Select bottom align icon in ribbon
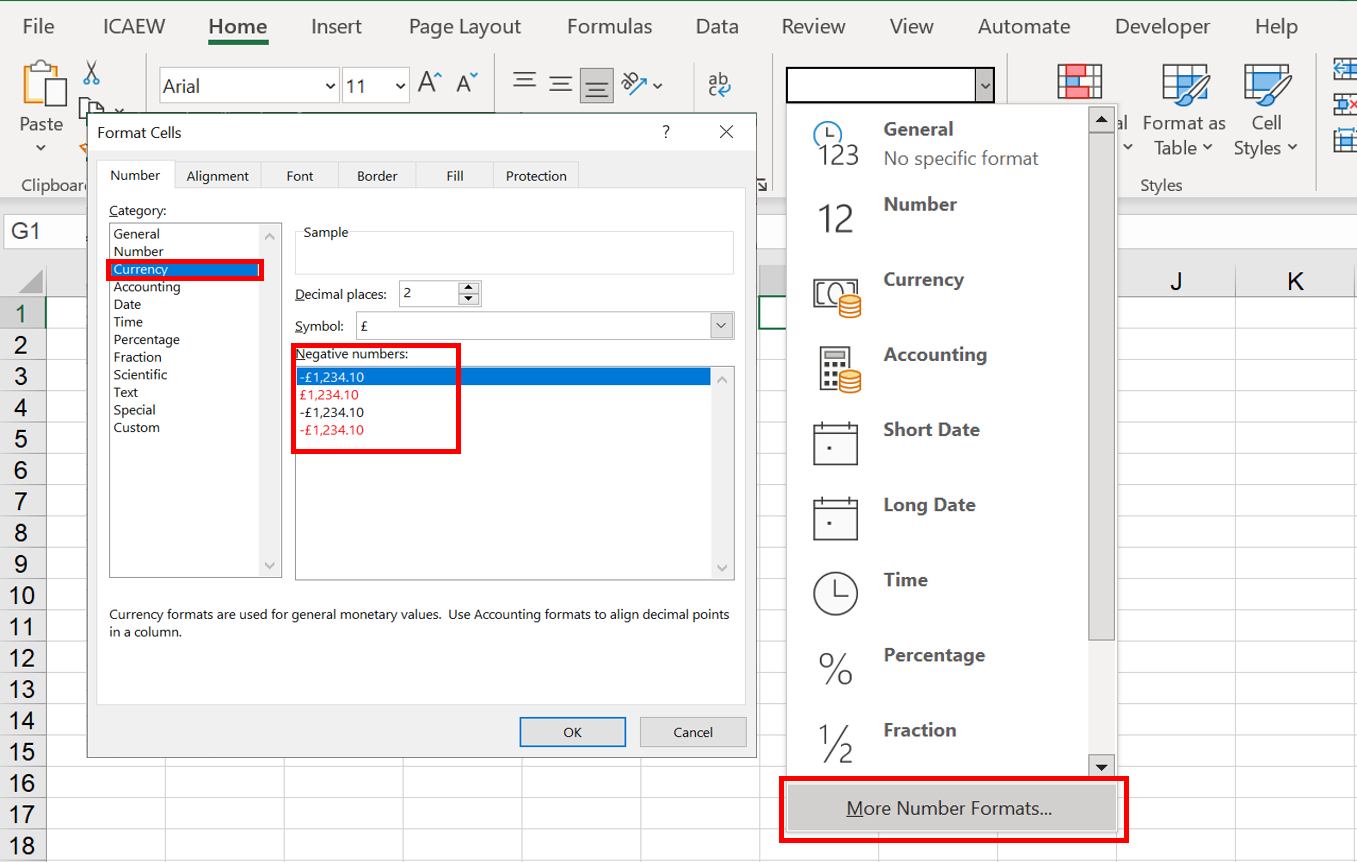The width and height of the screenshot is (1357, 862). (596, 86)
